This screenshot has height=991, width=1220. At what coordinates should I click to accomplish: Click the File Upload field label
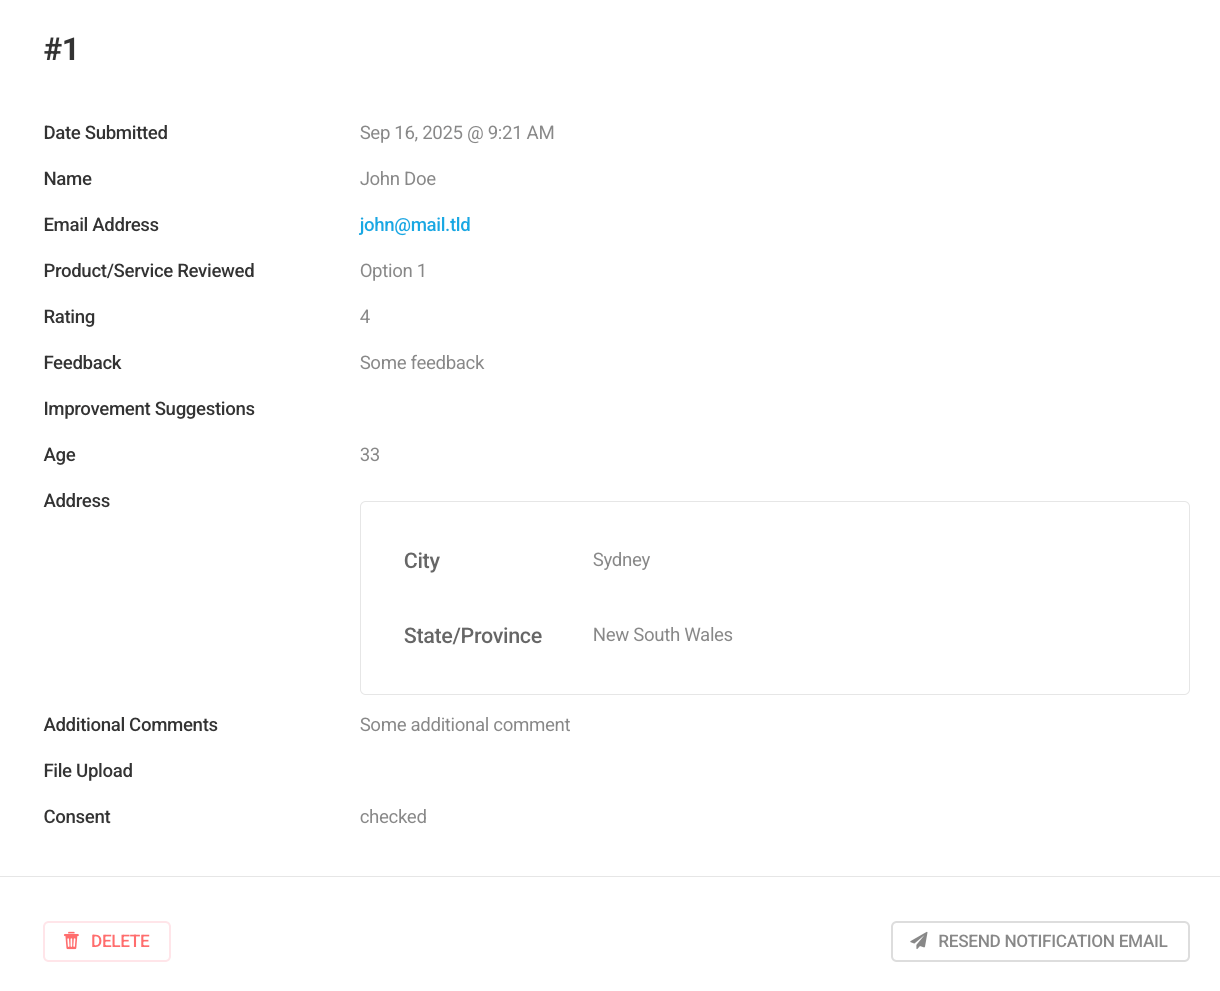pyautogui.click(x=88, y=771)
